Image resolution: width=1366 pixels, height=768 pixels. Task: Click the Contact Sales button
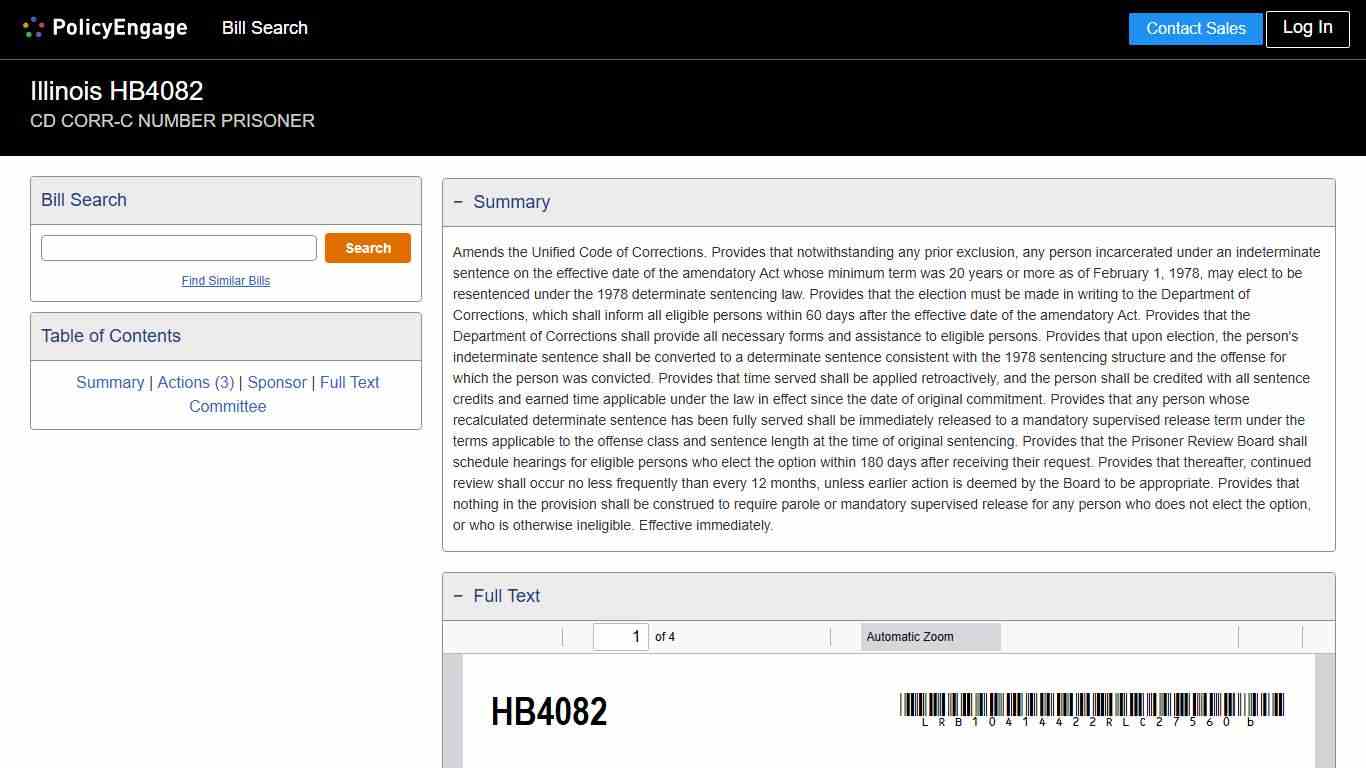[x=1195, y=28]
